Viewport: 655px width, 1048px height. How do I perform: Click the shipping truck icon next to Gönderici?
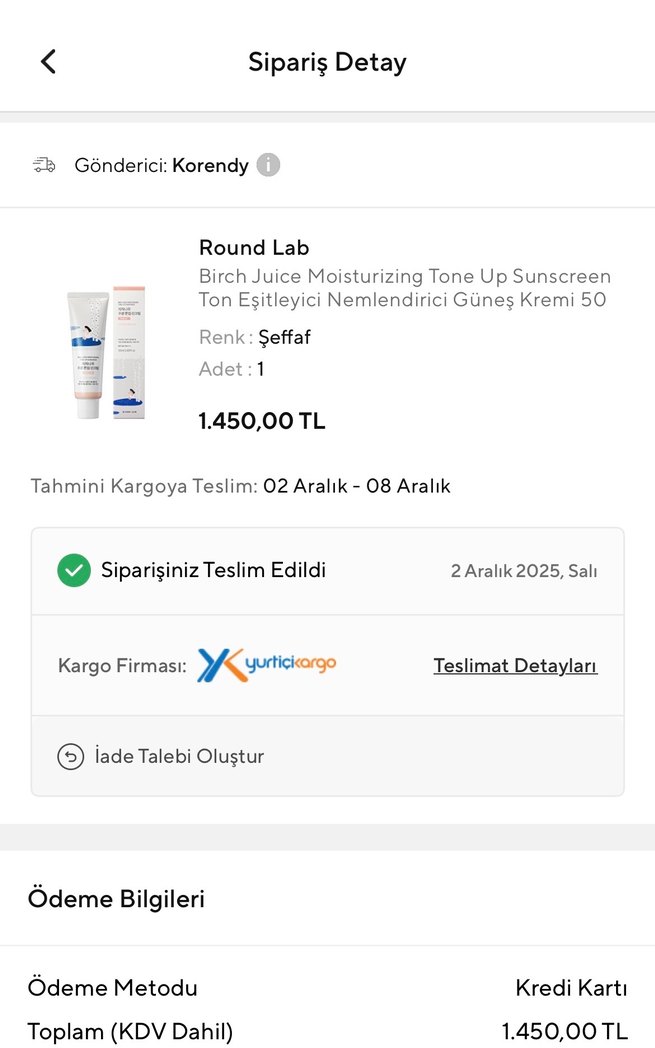click(x=42, y=165)
